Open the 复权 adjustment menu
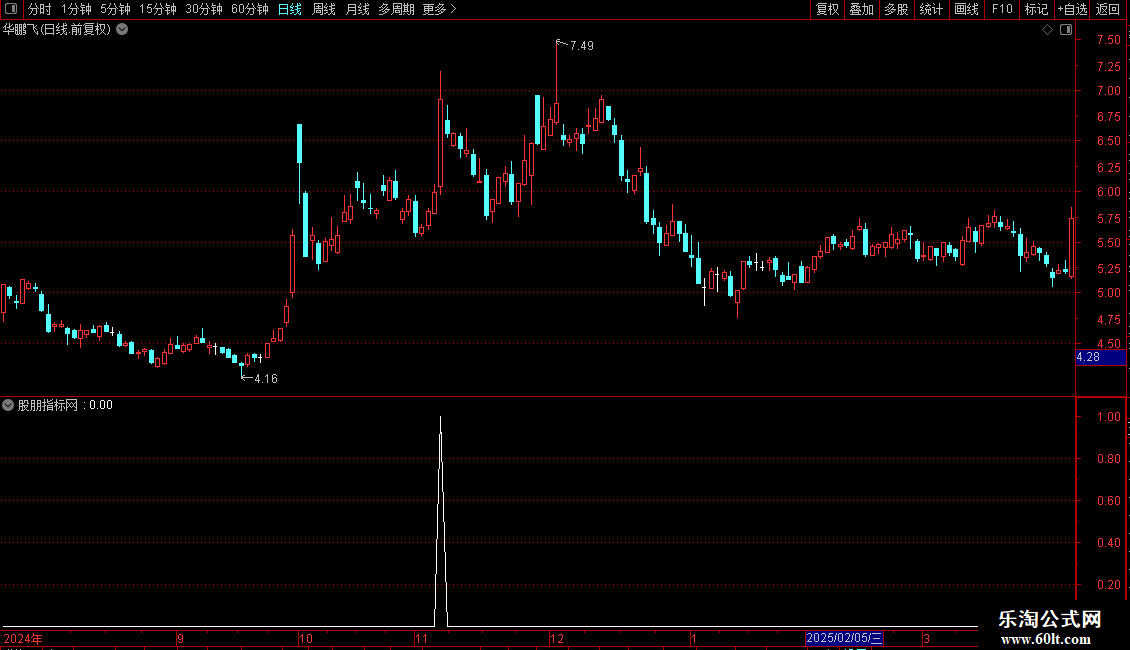 tap(827, 9)
